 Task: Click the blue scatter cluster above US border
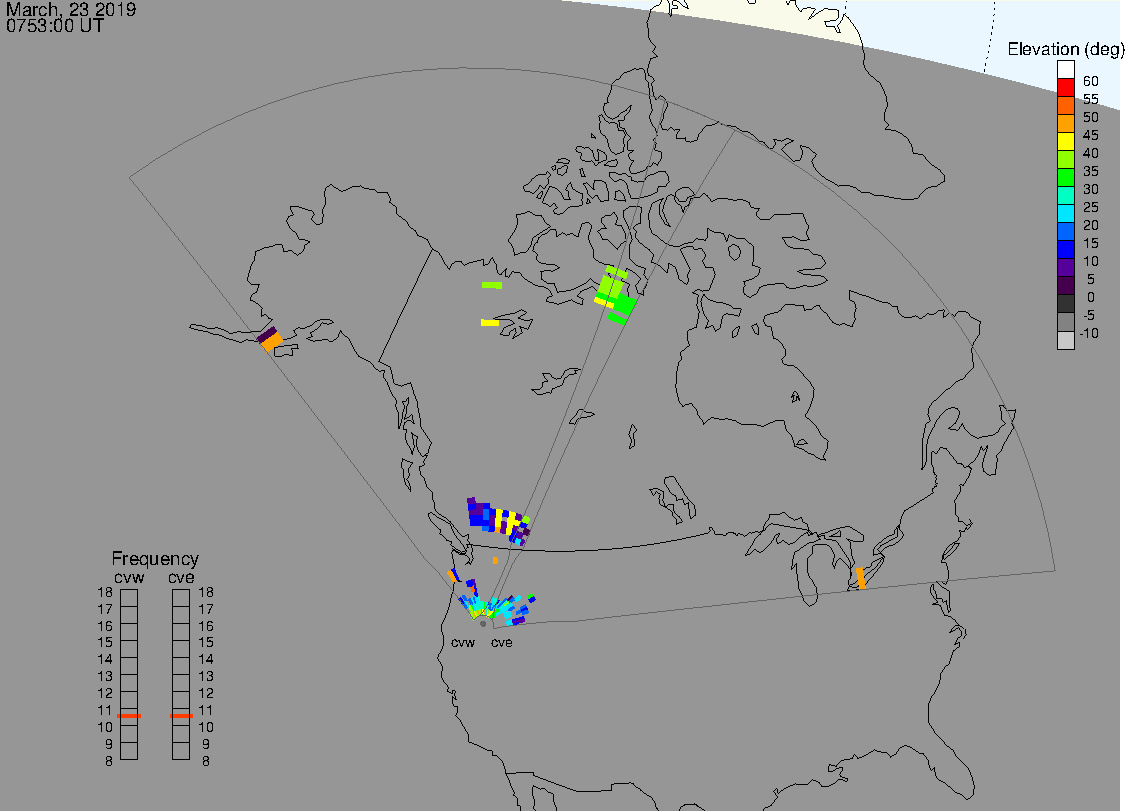click(x=498, y=520)
